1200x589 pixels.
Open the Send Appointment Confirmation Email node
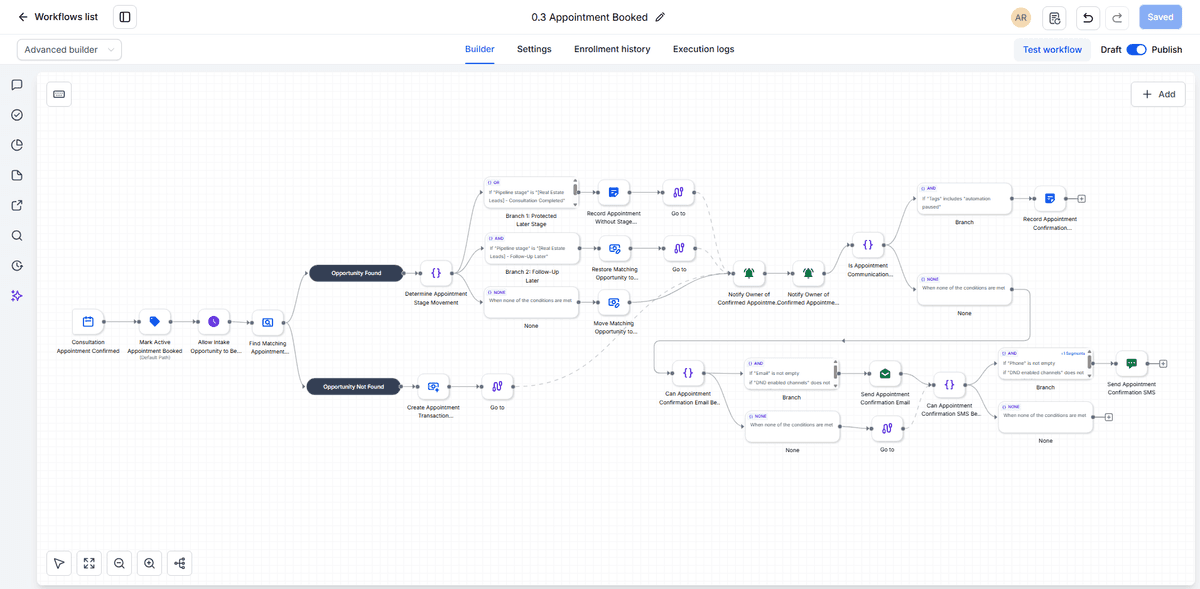point(885,374)
